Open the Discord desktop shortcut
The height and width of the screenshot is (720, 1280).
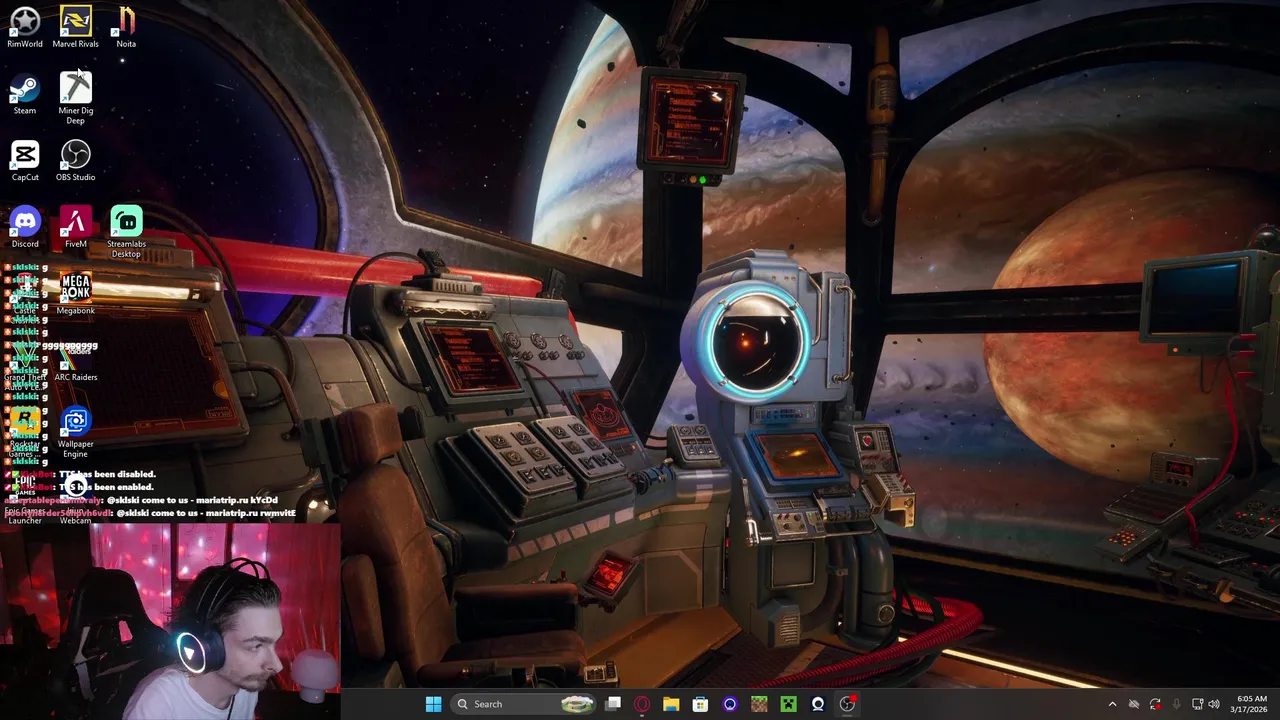(25, 228)
